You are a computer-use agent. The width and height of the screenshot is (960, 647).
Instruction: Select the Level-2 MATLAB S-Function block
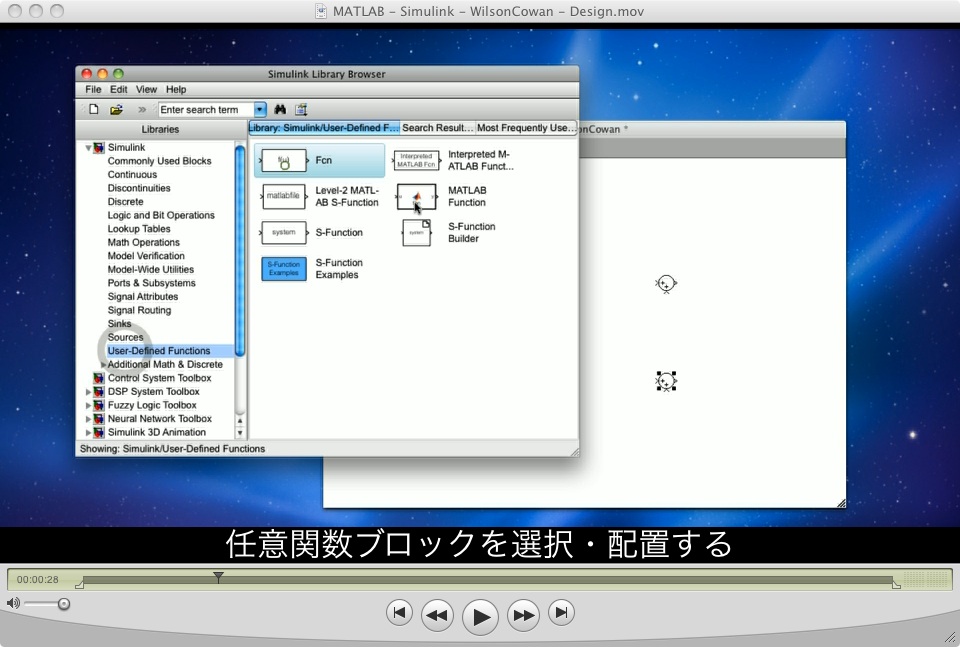tap(284, 196)
